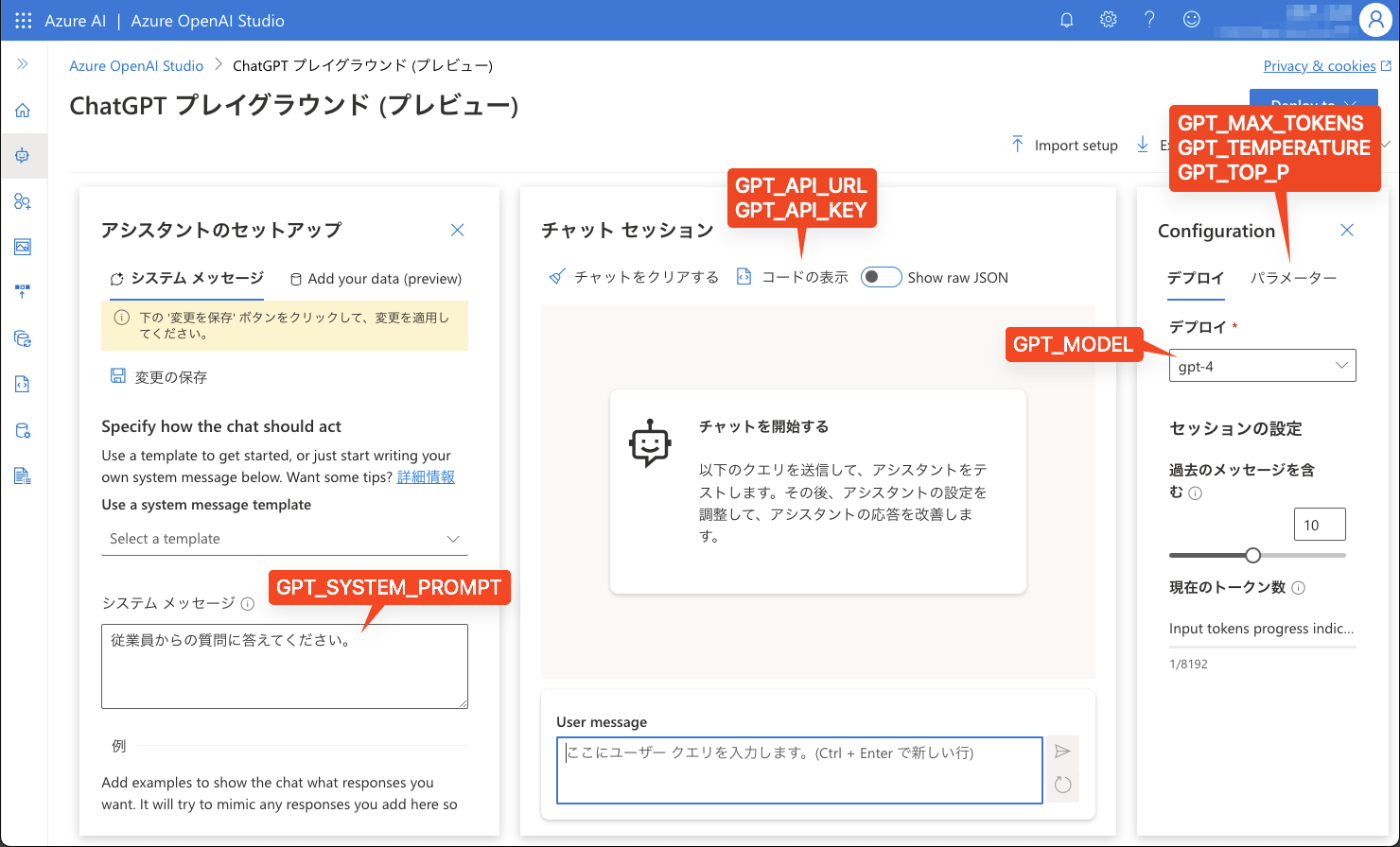Open the settings gear in header

click(1108, 20)
